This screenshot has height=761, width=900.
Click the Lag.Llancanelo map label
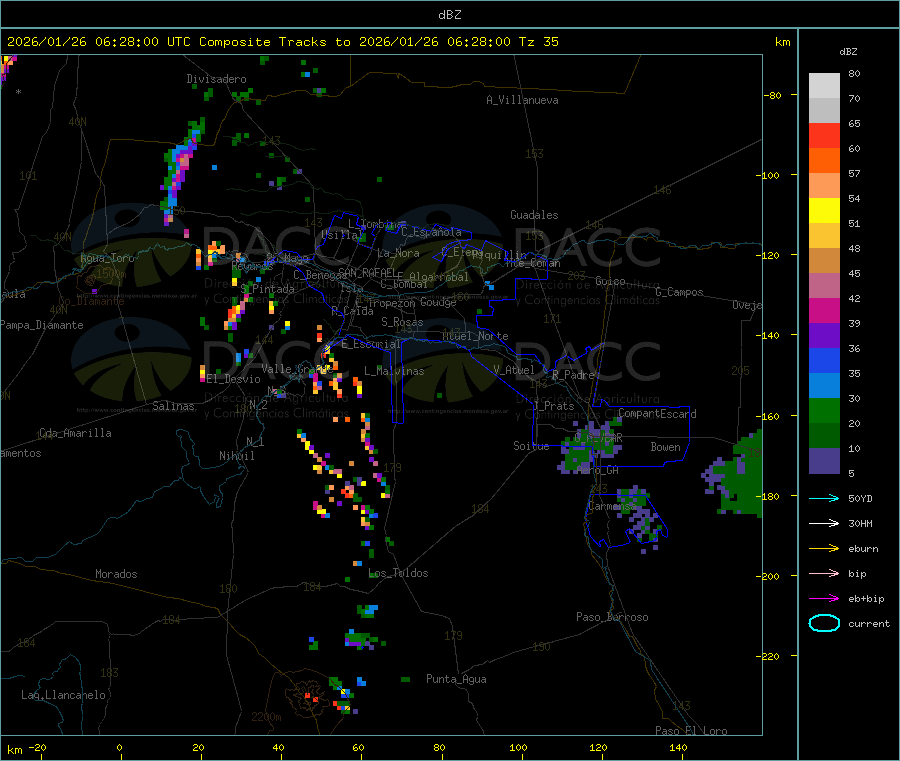(64, 695)
